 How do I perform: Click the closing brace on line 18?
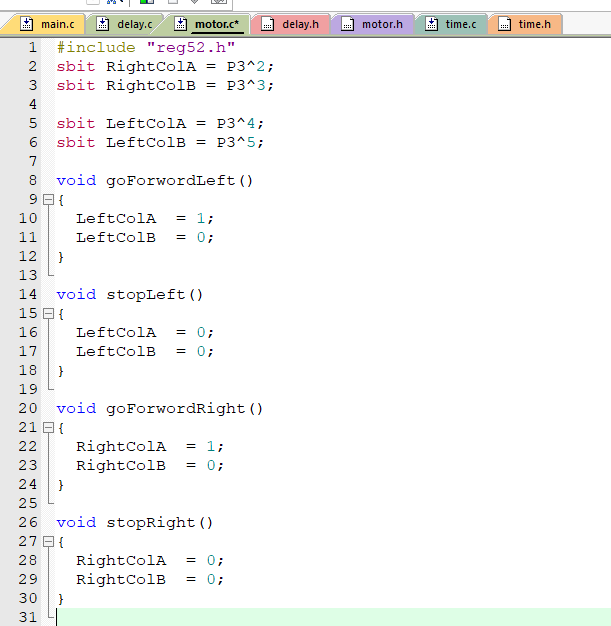pos(61,370)
